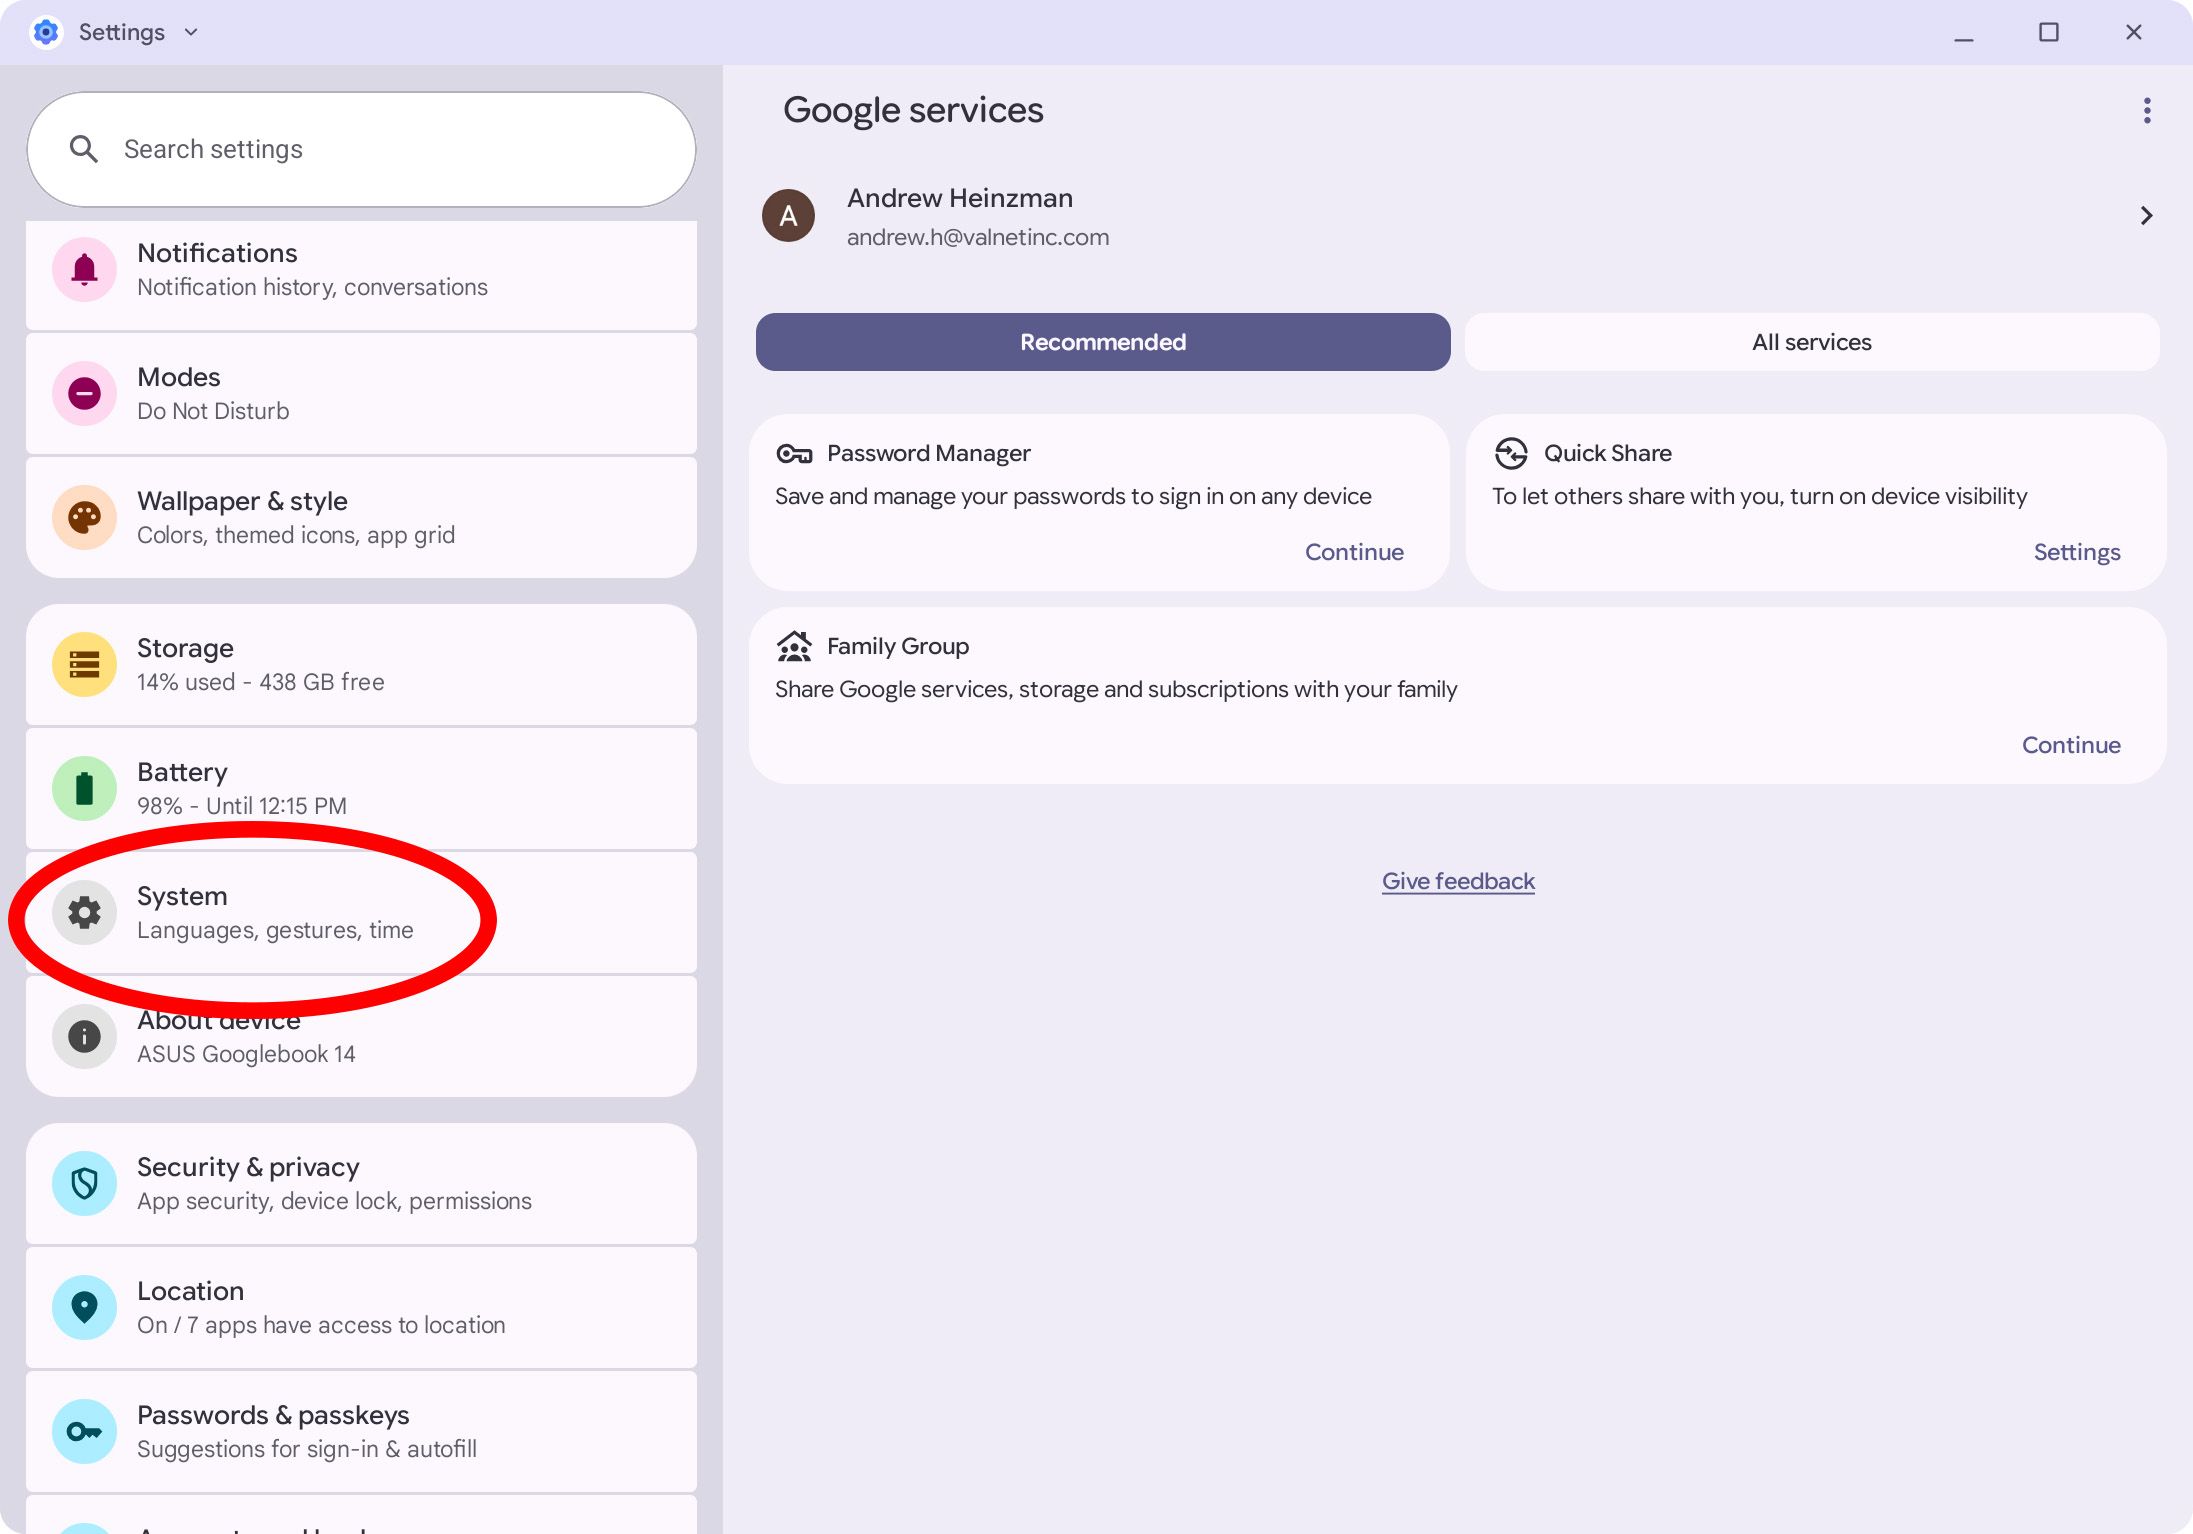Click the Notifications bell icon
Image resolution: width=2193 pixels, height=1534 pixels.
click(84, 270)
